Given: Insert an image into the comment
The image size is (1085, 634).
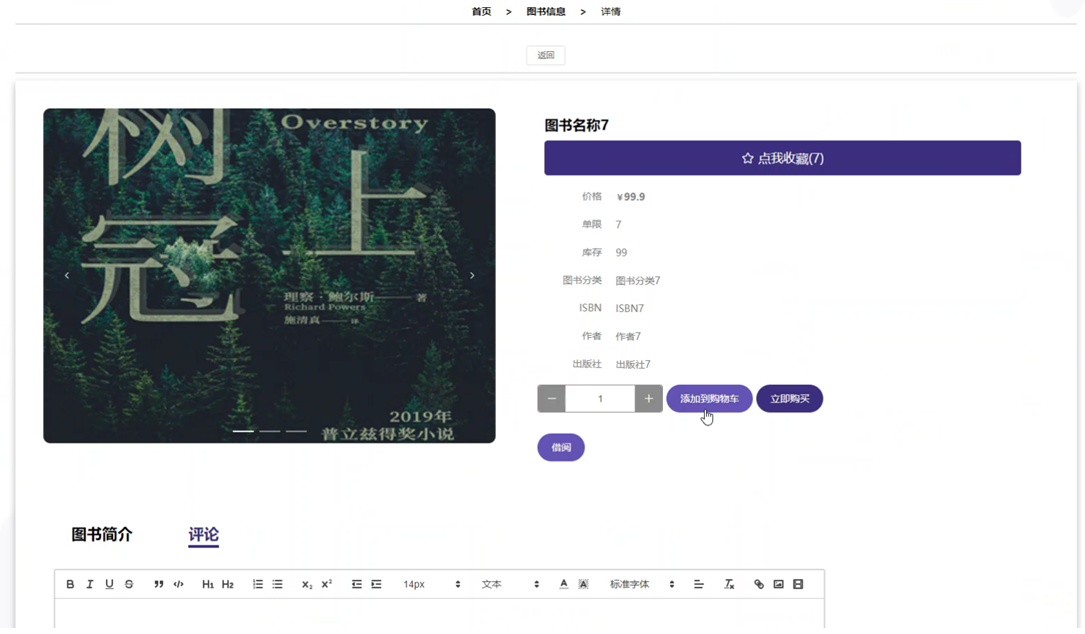Looking at the screenshot, I should point(778,584).
